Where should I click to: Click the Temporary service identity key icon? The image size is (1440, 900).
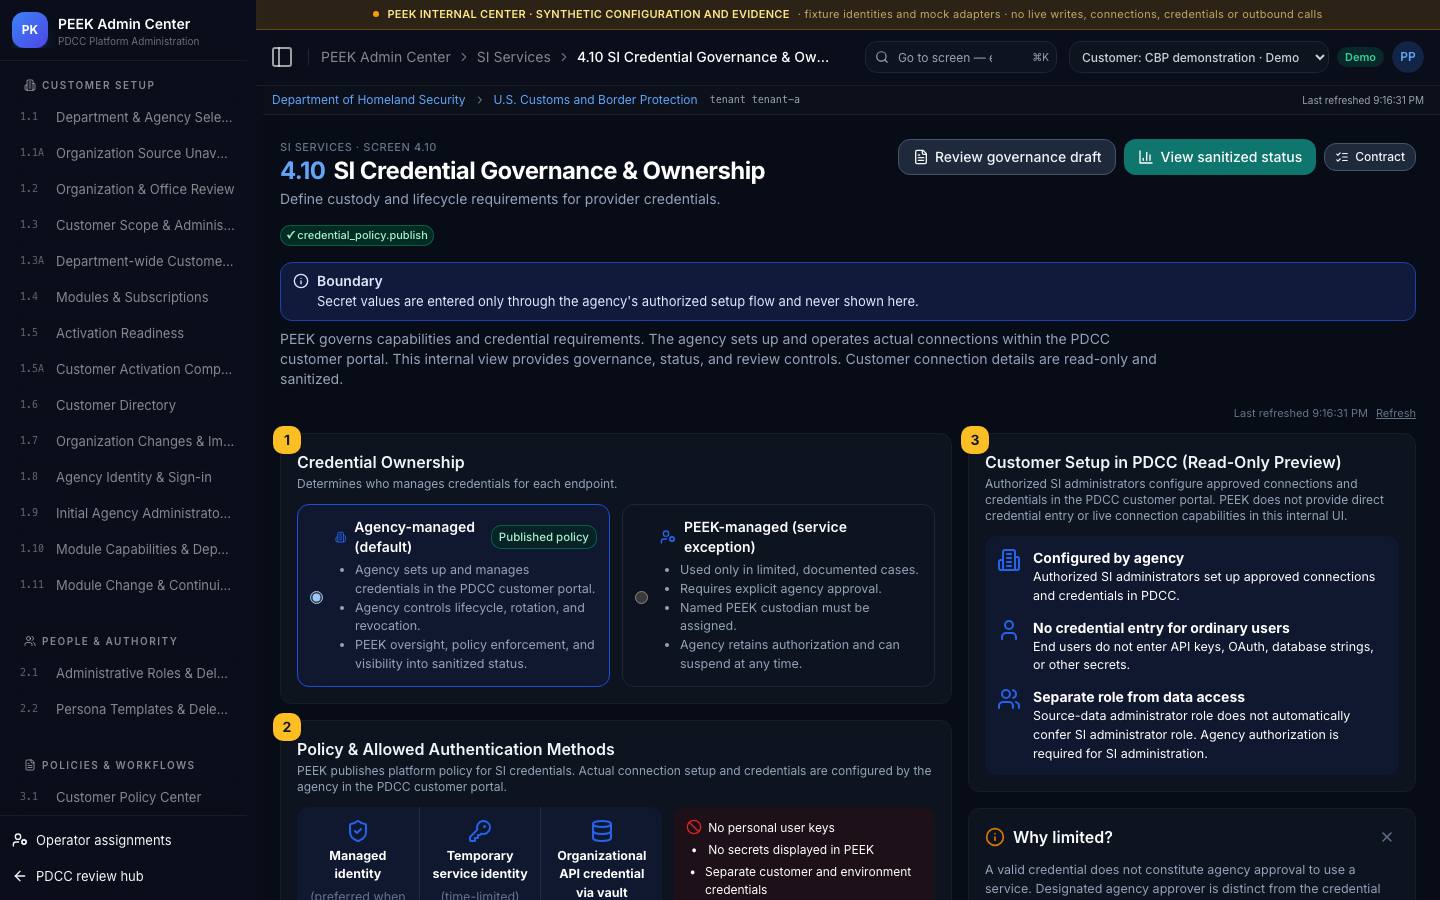(x=480, y=831)
